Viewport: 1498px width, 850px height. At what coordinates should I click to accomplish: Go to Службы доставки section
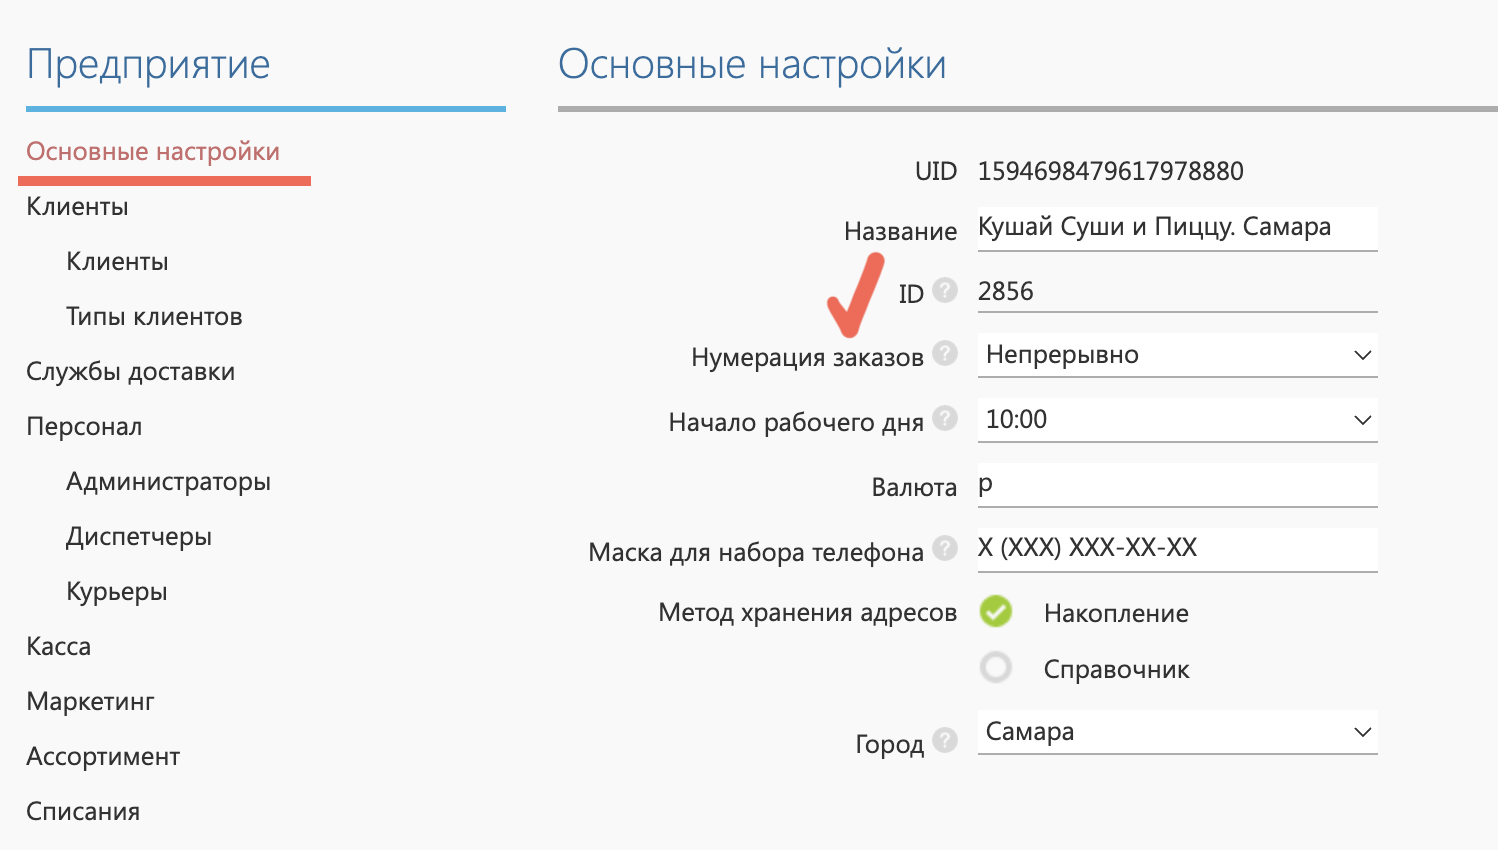130,372
